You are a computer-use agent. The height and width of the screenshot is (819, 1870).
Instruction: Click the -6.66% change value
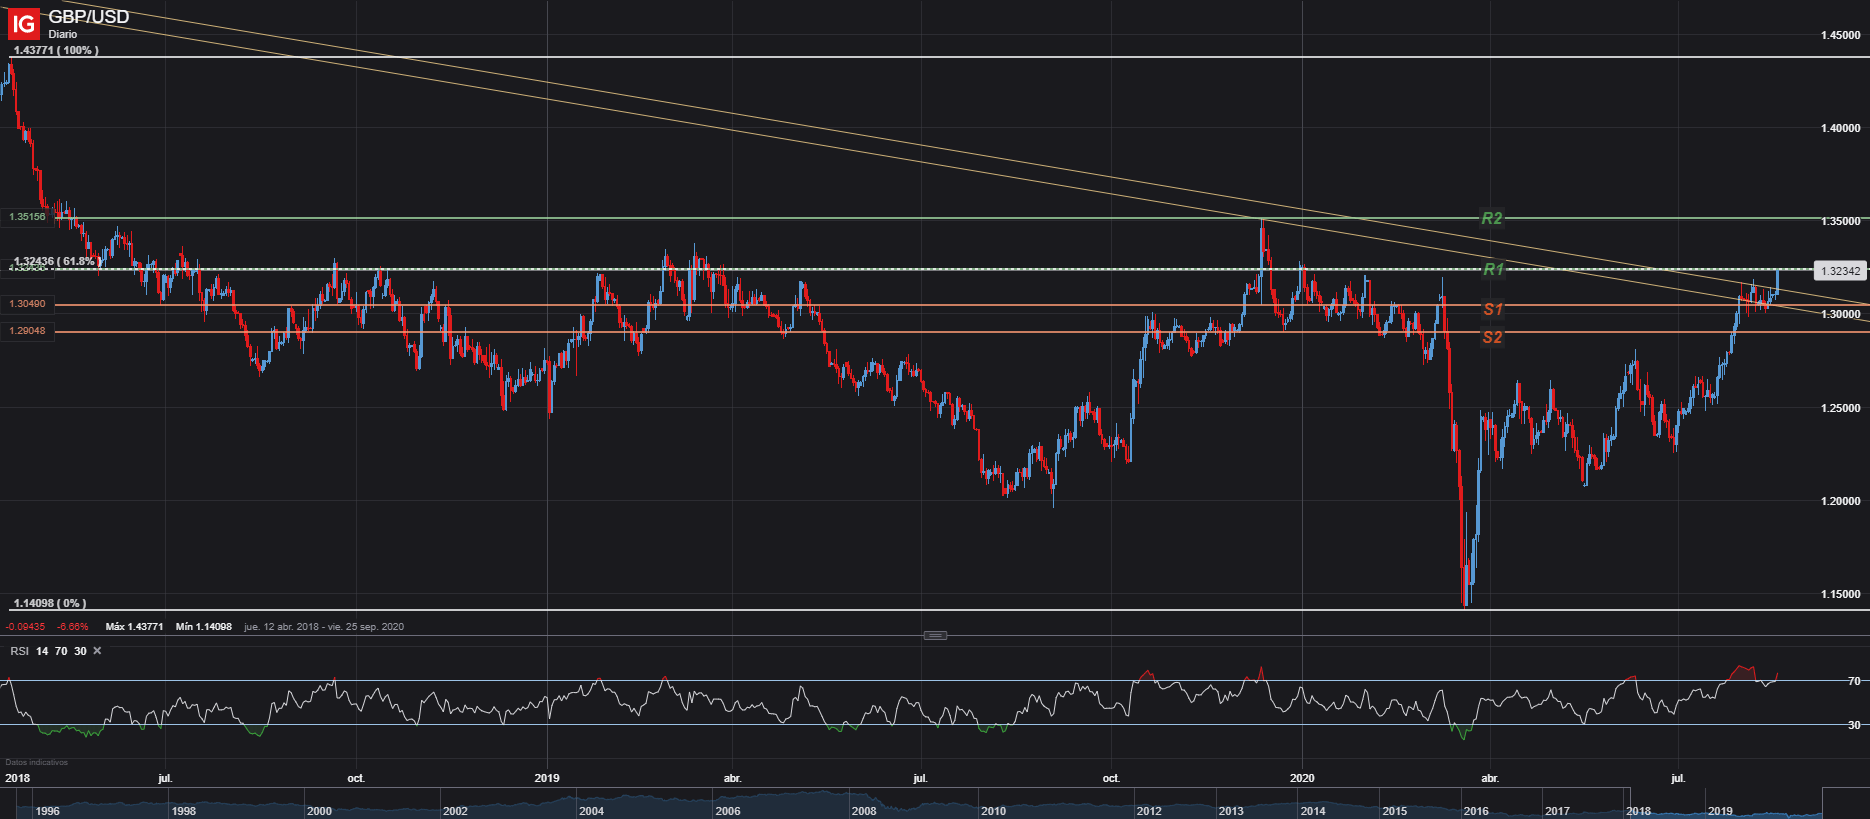72,627
